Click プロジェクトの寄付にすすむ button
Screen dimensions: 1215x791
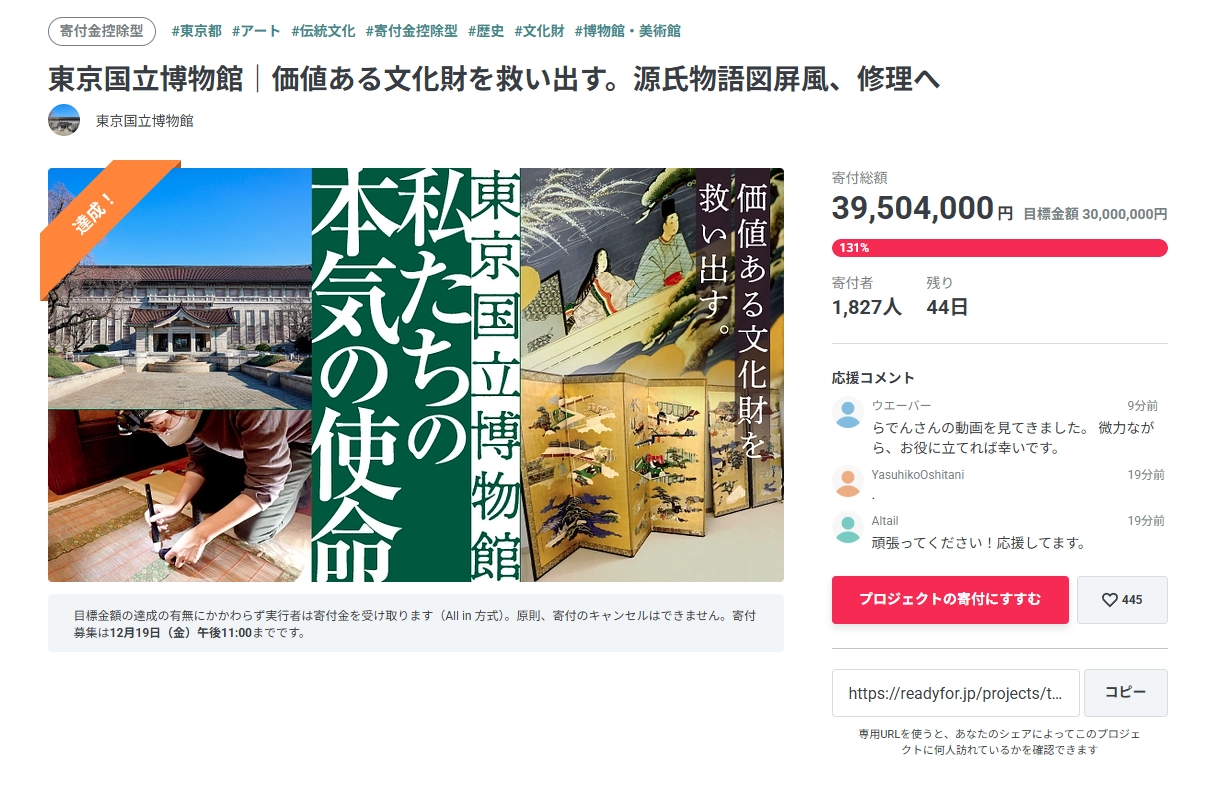tap(950, 600)
